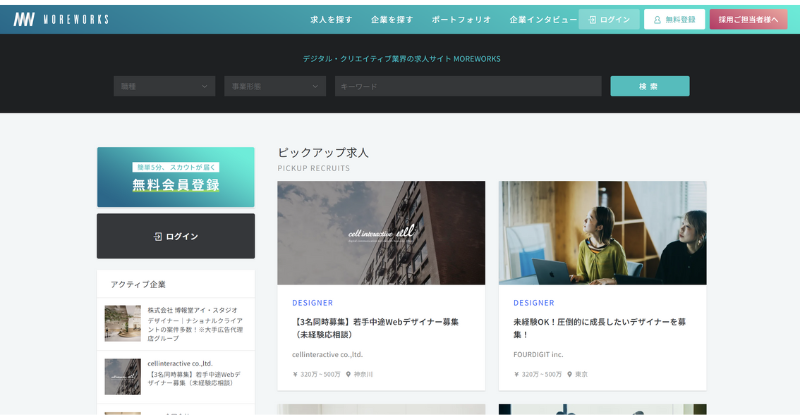Go to the ポートフォリオ navigation item
Image resolution: width=800 pixels, height=420 pixels.
461,19
